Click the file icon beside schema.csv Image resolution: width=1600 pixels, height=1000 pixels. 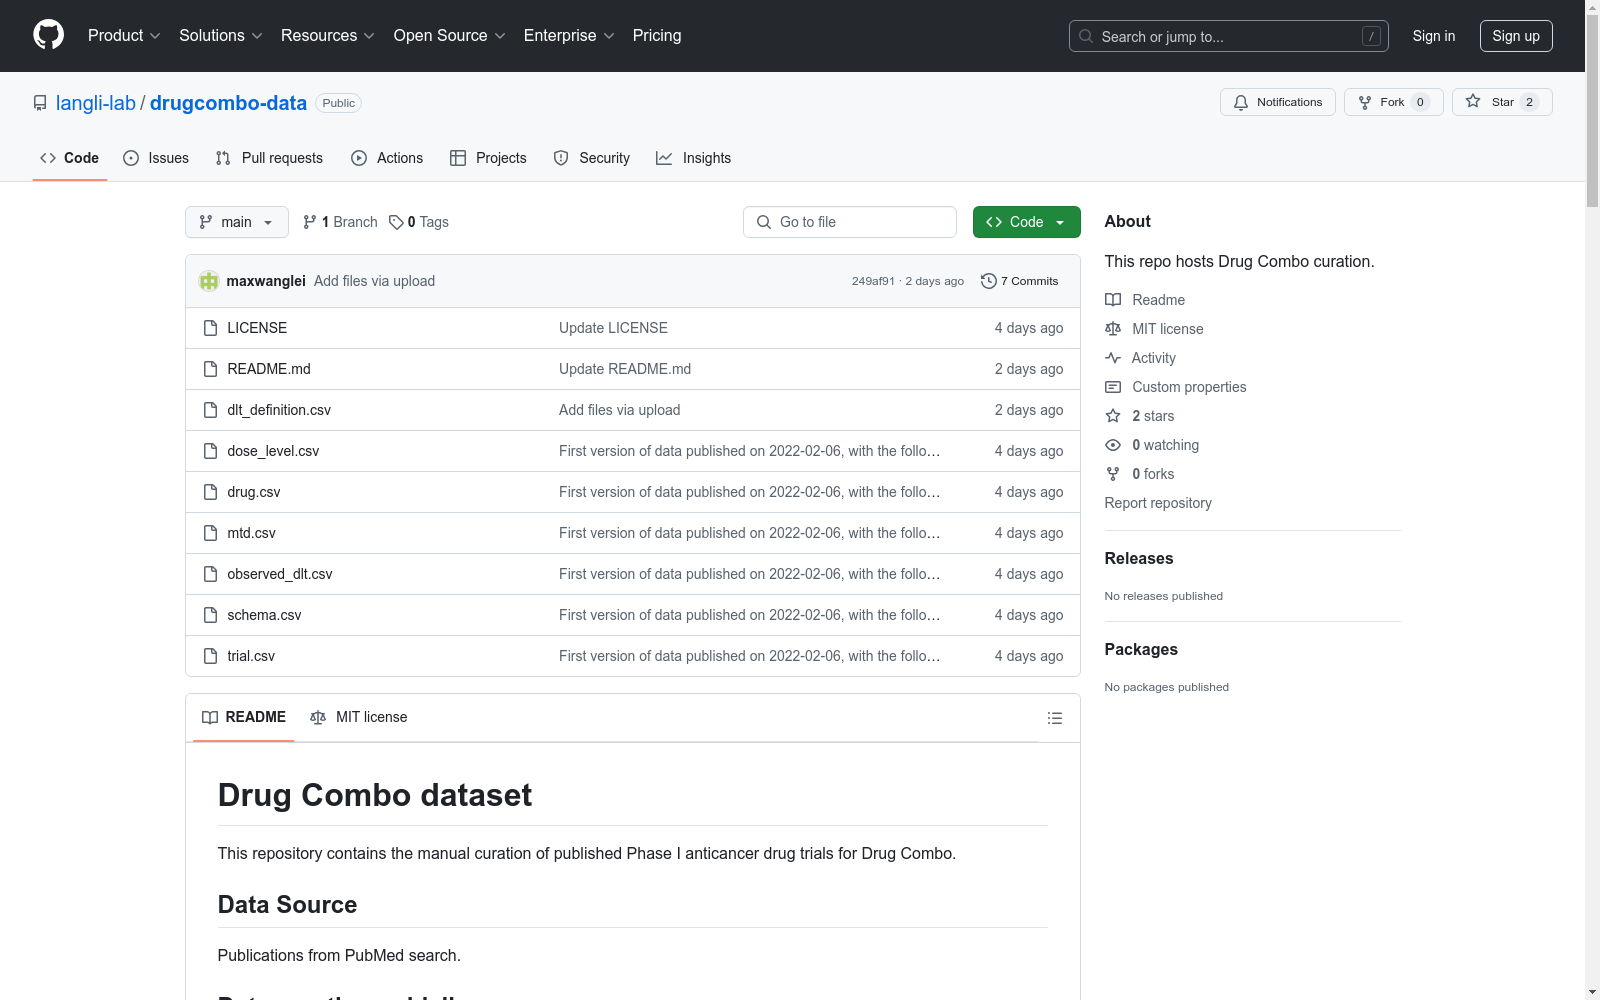210,615
